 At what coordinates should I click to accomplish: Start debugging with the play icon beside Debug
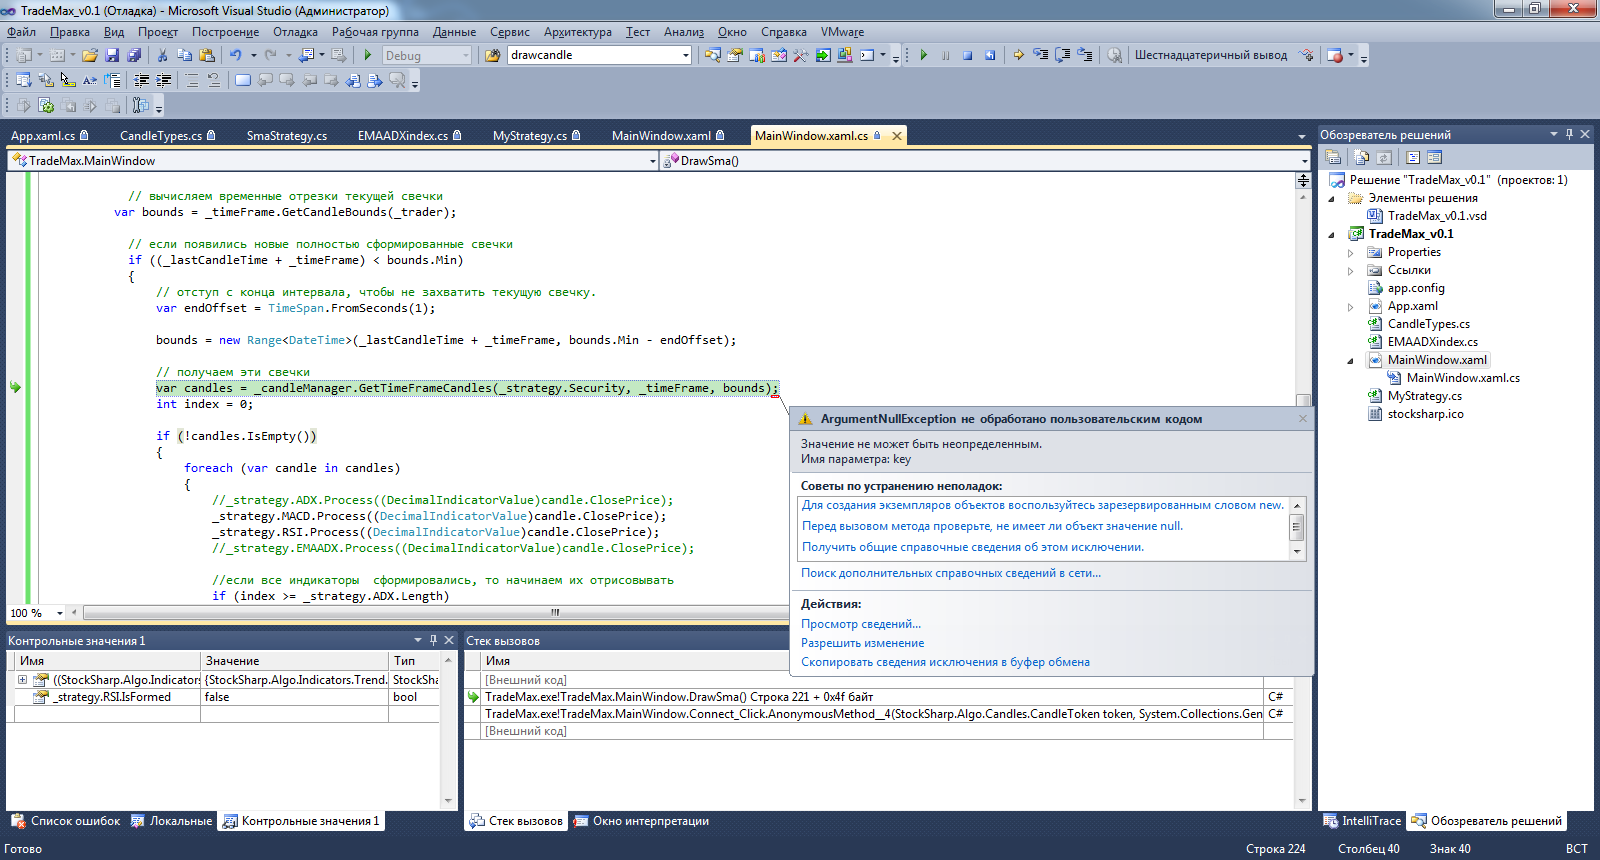pyautogui.click(x=368, y=55)
